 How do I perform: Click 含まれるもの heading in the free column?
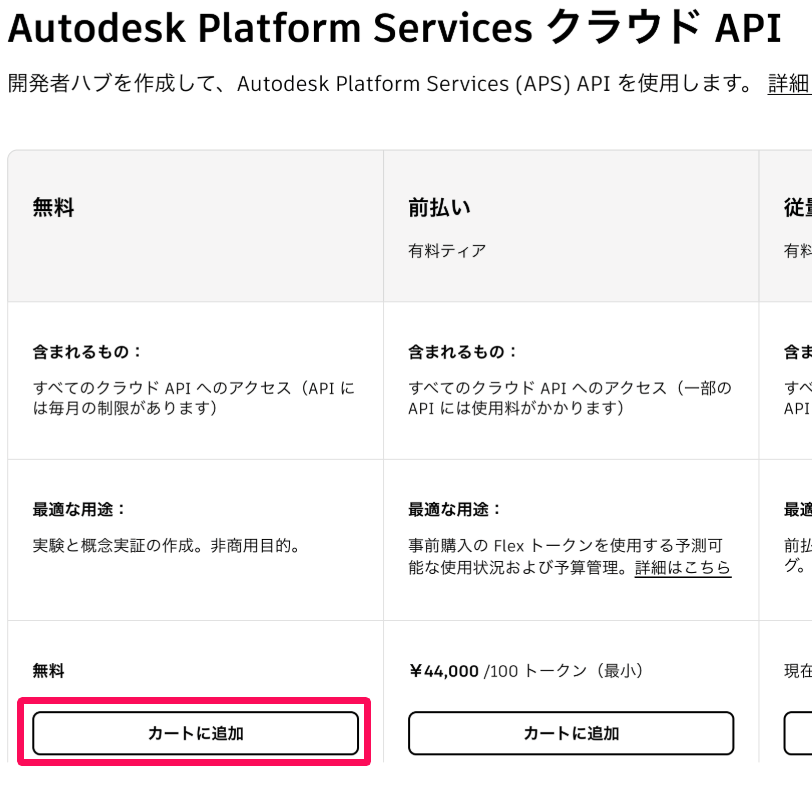click(x=87, y=352)
